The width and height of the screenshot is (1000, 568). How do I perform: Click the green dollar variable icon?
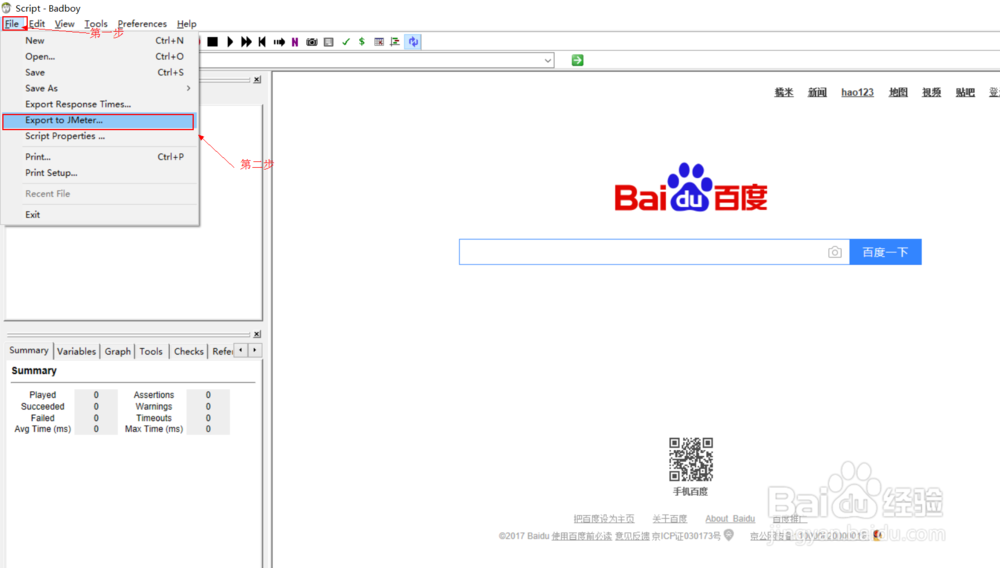pos(362,42)
